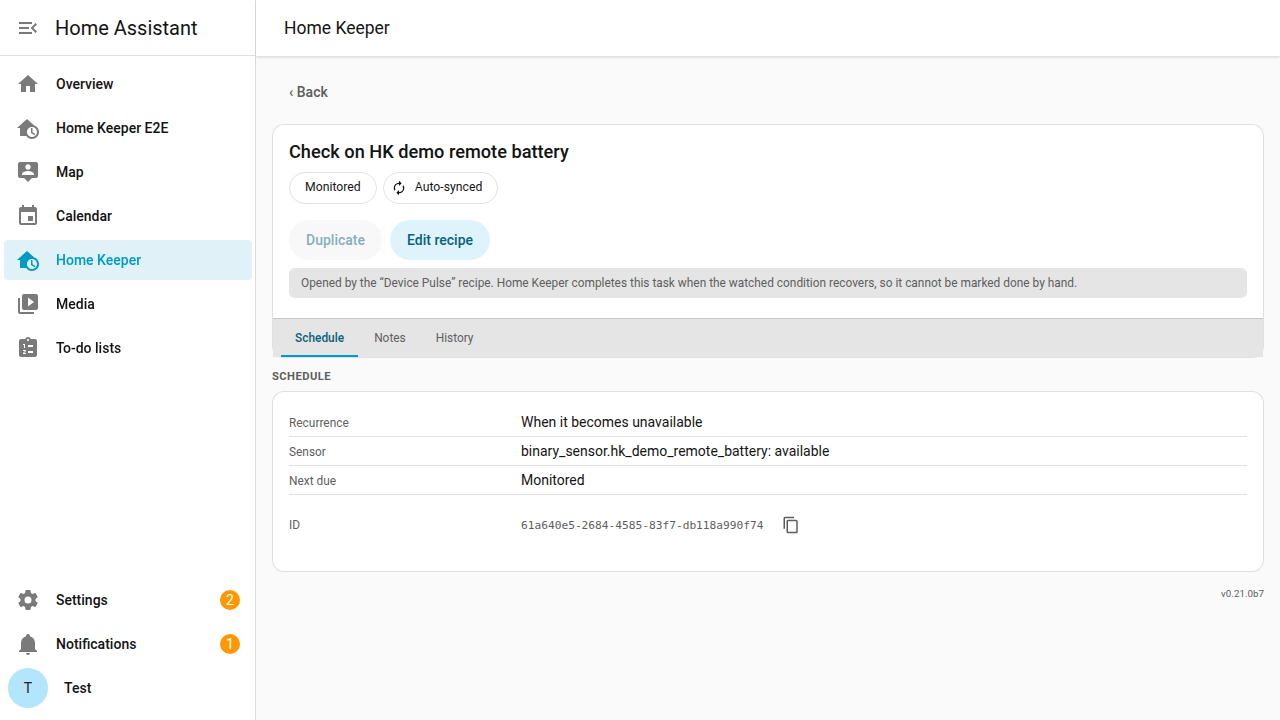Screen dimensions: 1280x720
Task: Click the Home Keeper E2E sidebar icon
Action: pos(28,128)
